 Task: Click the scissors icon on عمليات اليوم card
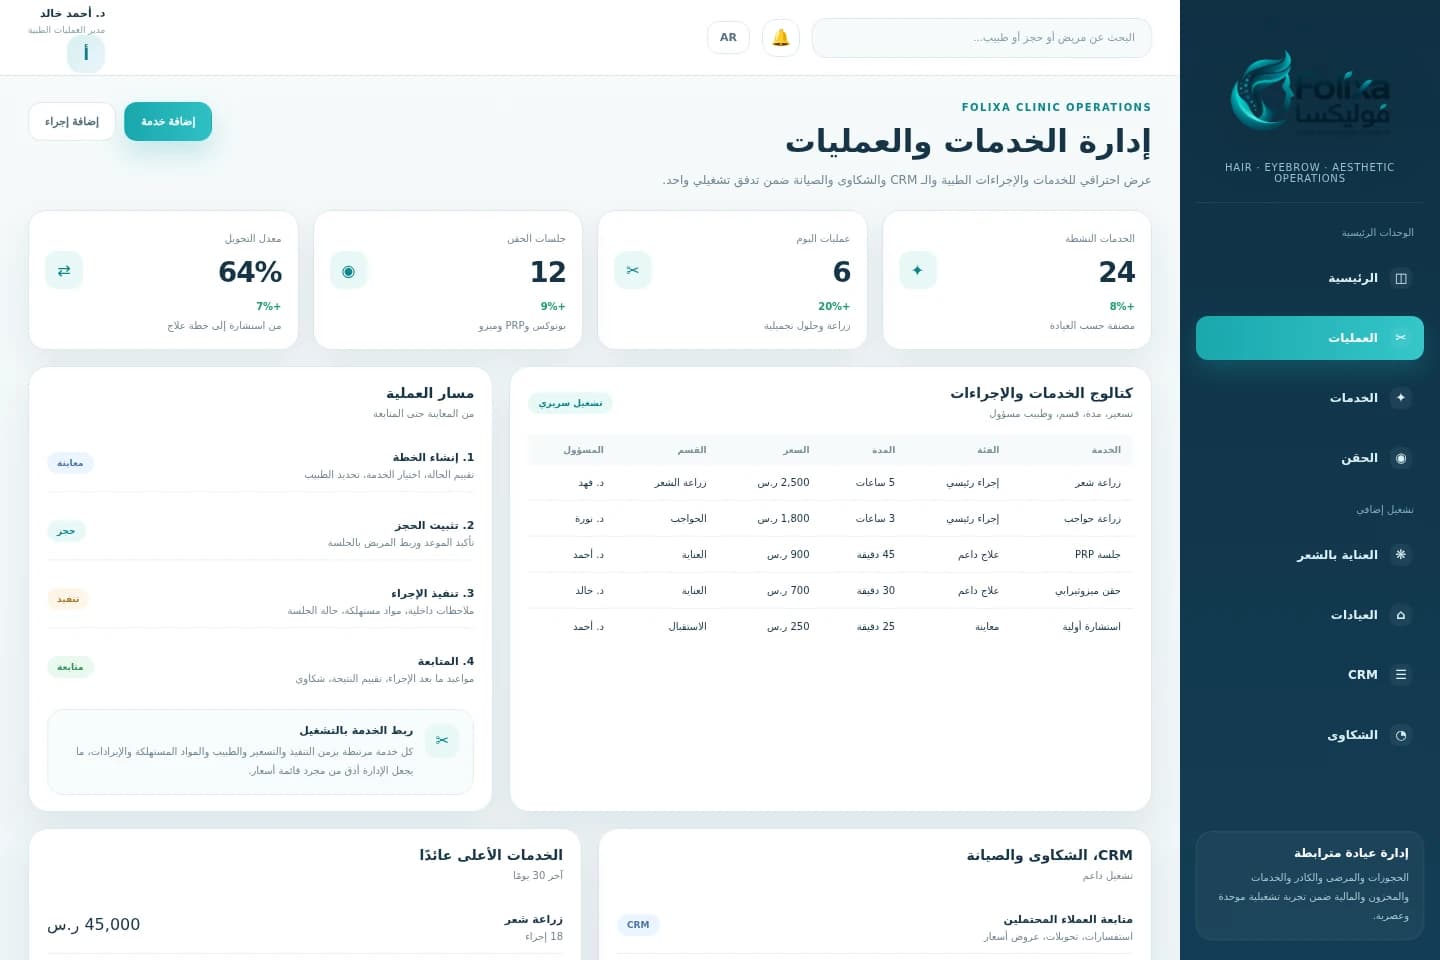pos(633,270)
